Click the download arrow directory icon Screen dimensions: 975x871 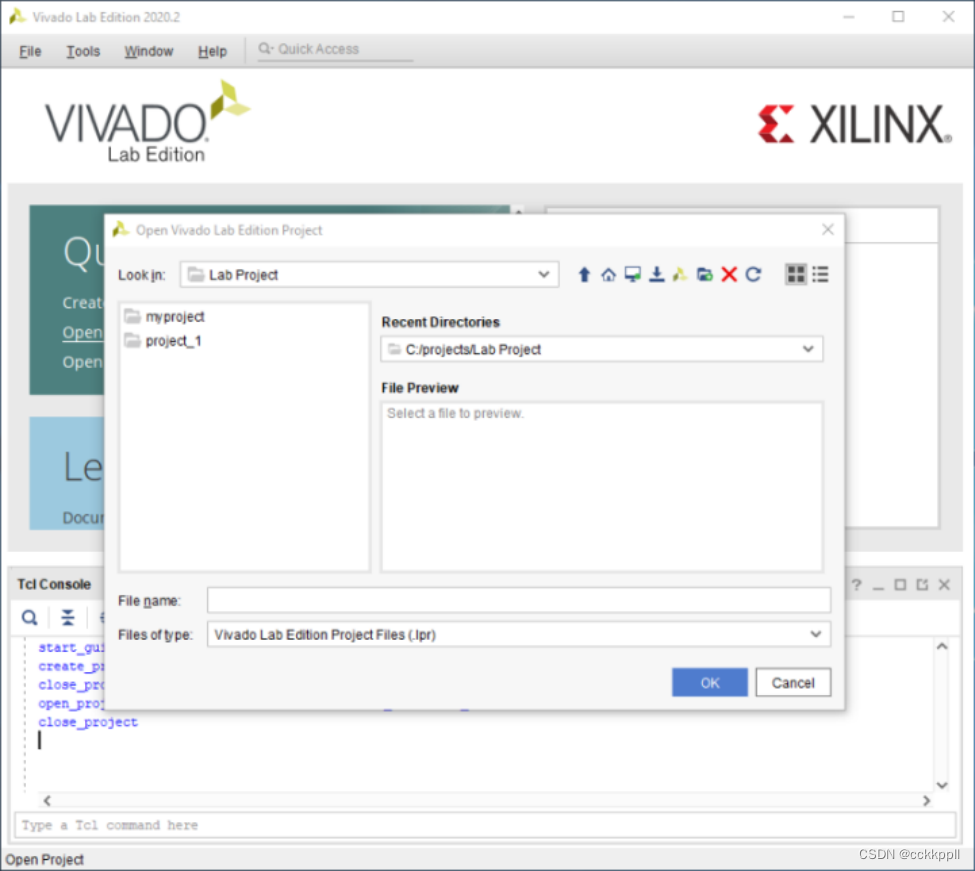[x=657, y=274]
